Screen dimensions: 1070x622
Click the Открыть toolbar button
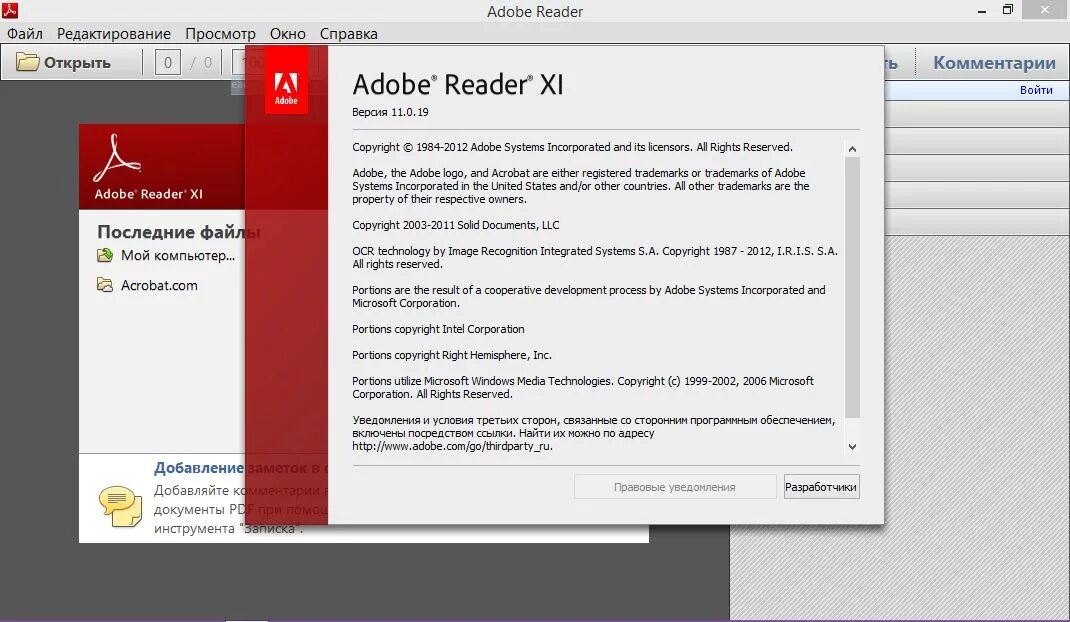point(63,63)
